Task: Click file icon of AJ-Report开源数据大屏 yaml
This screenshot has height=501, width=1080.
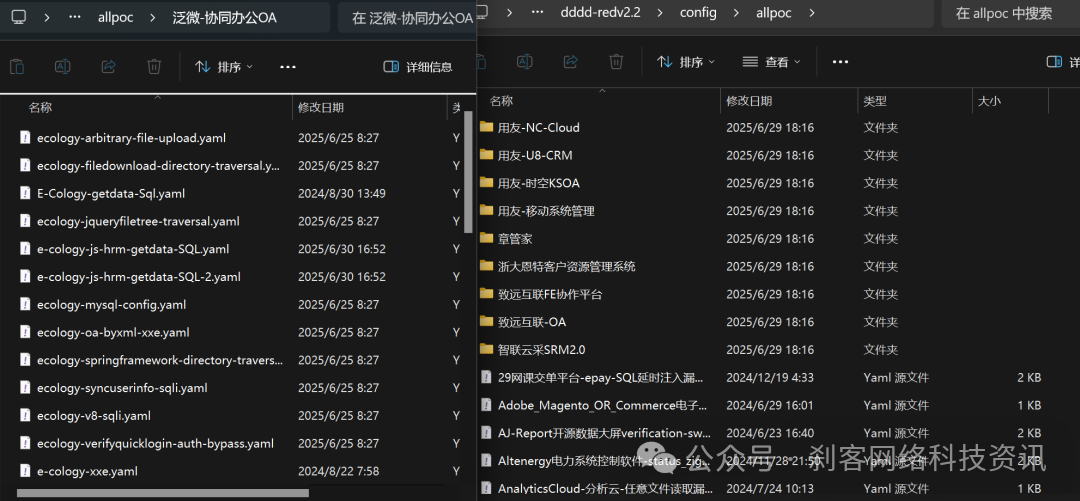Action: [486, 433]
